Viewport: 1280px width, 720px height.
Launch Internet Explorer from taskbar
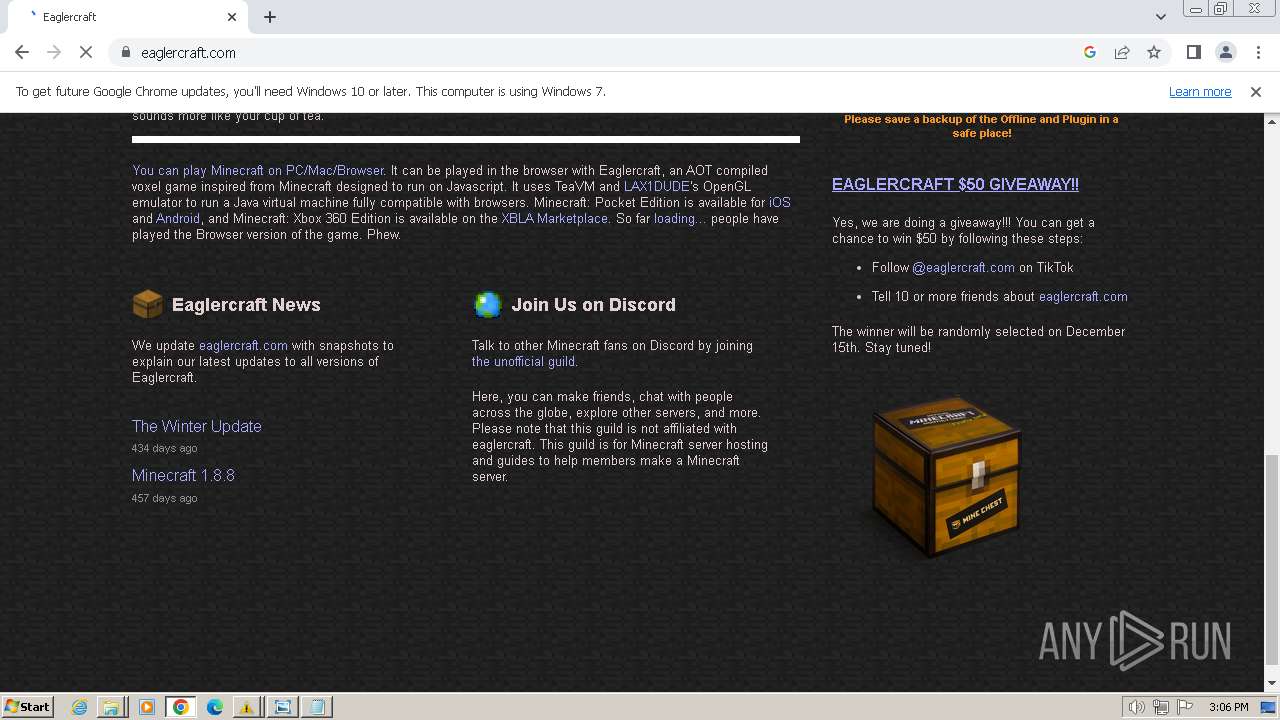pyautogui.click(x=79, y=707)
